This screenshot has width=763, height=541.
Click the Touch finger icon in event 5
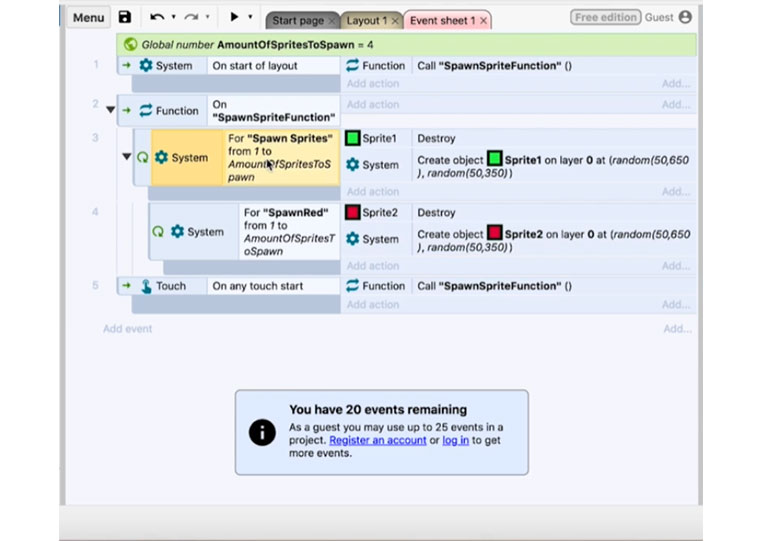[146, 286]
